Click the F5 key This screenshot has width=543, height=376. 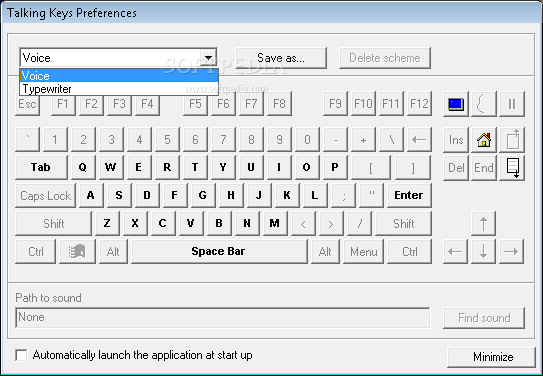coord(195,104)
